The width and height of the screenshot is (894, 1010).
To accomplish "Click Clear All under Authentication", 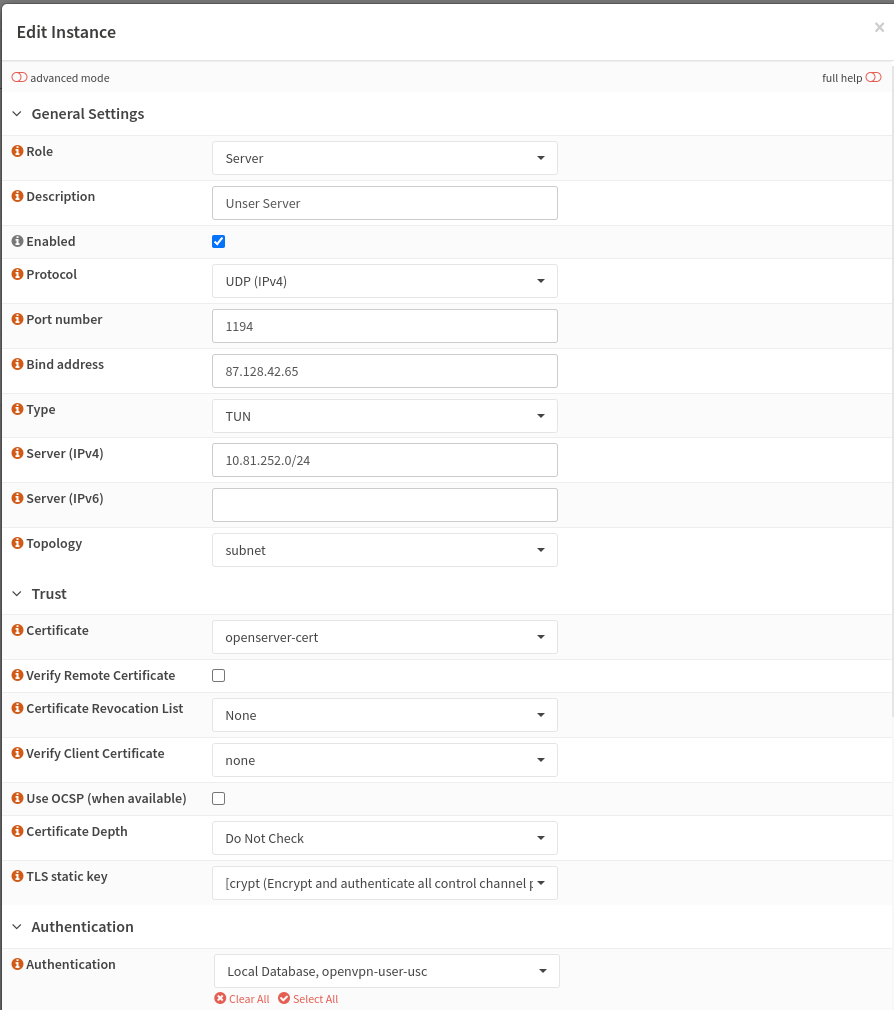I will coord(241,998).
